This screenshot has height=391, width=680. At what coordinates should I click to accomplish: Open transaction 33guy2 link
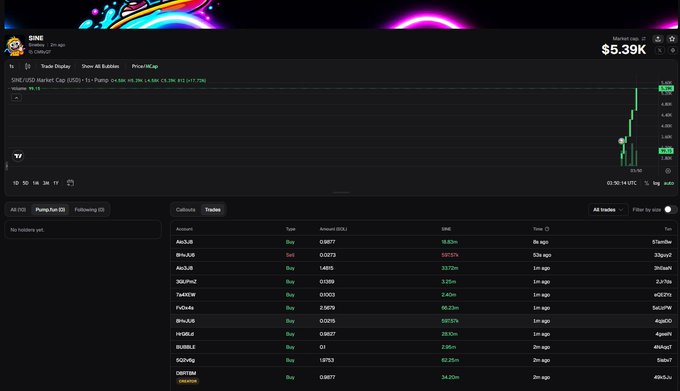point(663,255)
